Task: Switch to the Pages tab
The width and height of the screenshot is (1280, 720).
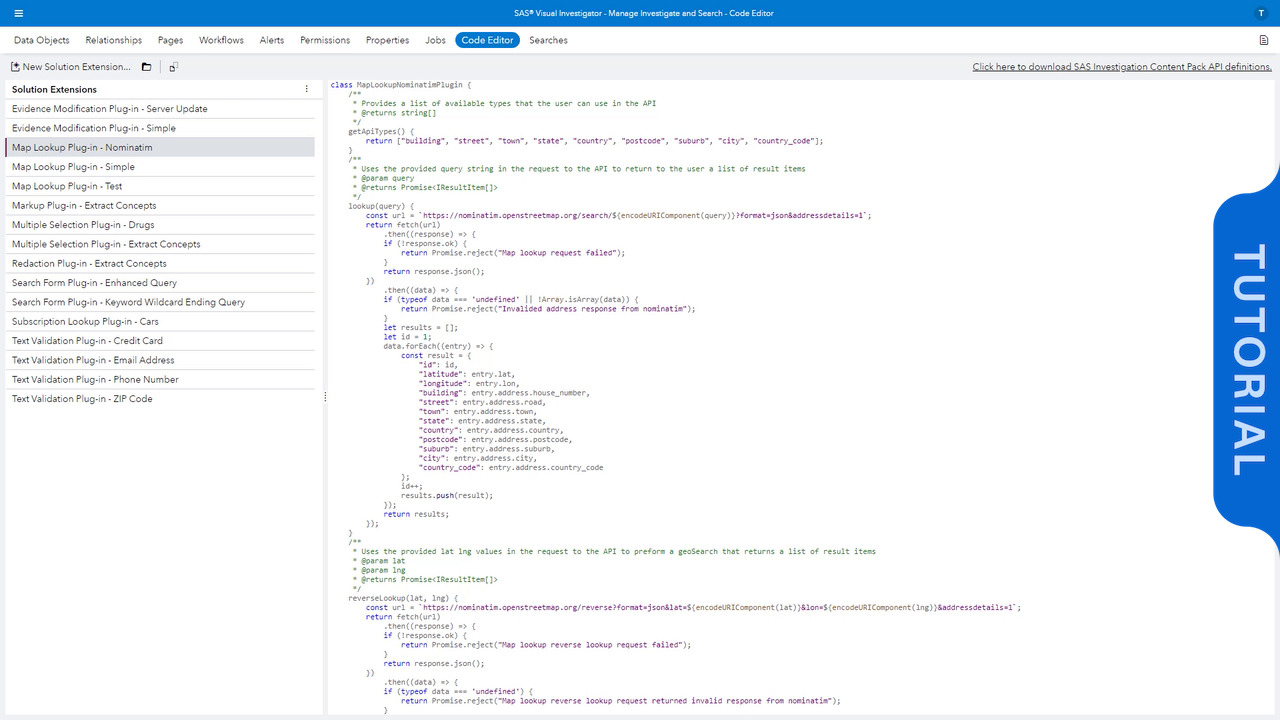Action: pyautogui.click(x=170, y=40)
